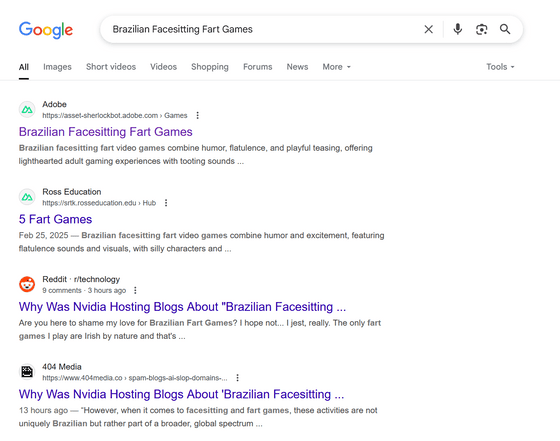Open the Google logo homepage

46,30
